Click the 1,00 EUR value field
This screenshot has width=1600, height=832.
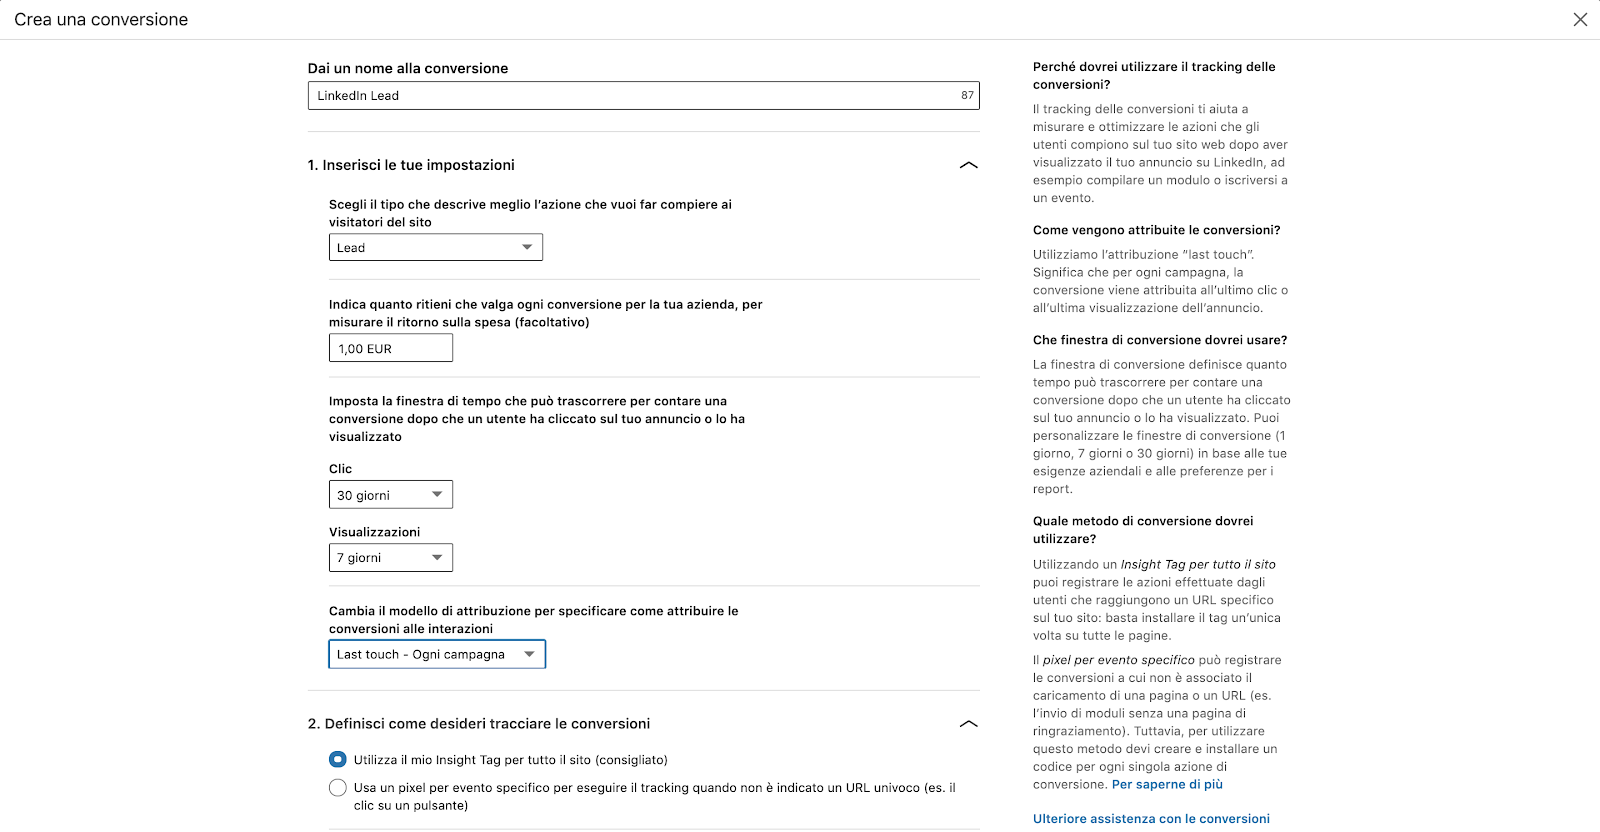click(x=391, y=348)
